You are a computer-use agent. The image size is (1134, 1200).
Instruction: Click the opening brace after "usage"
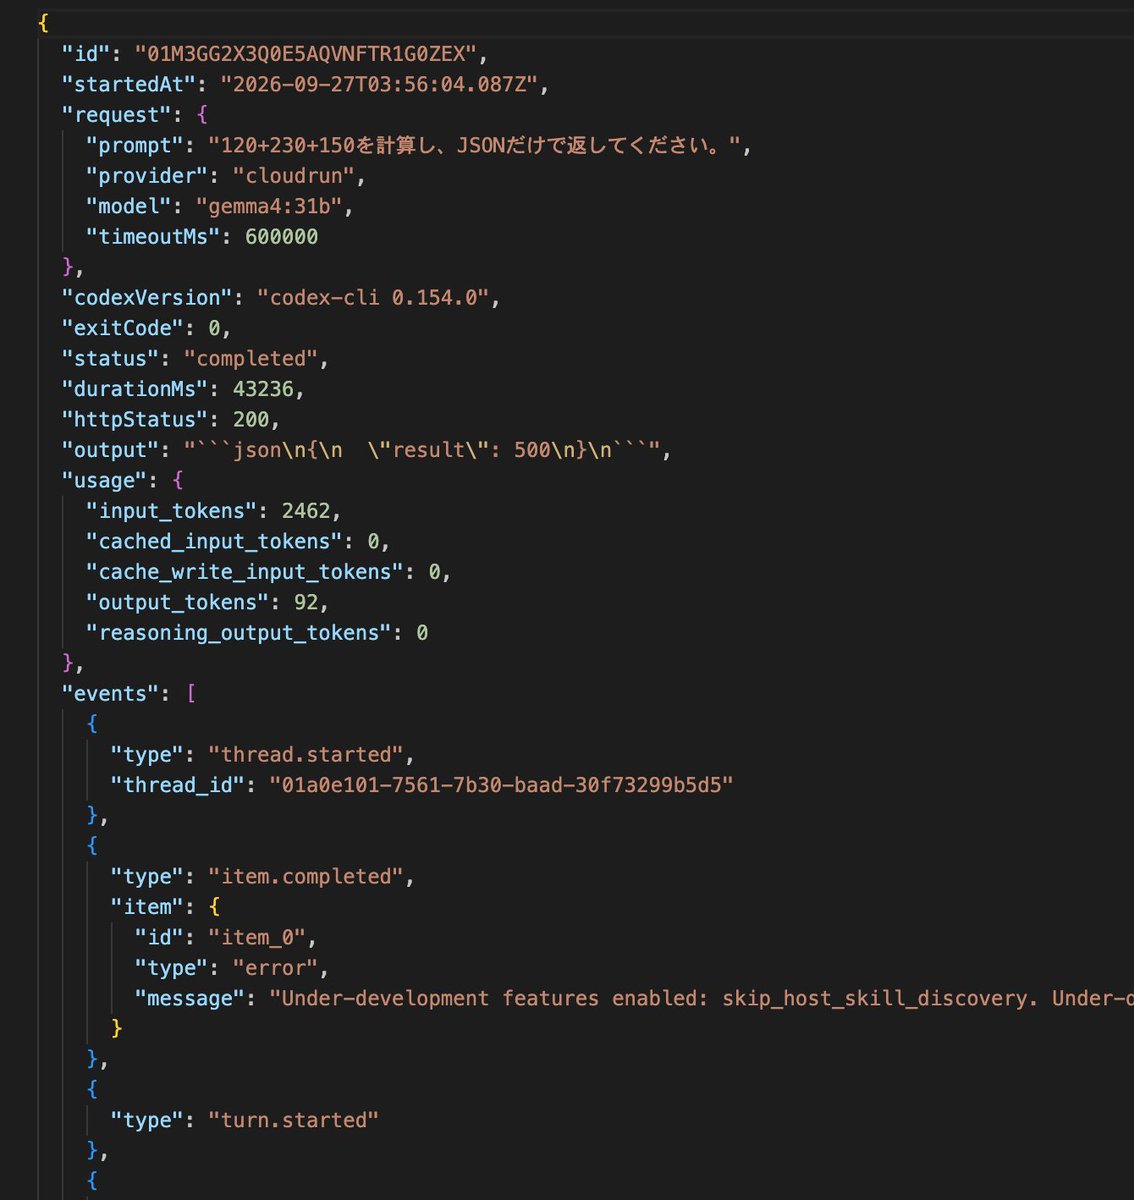point(178,480)
